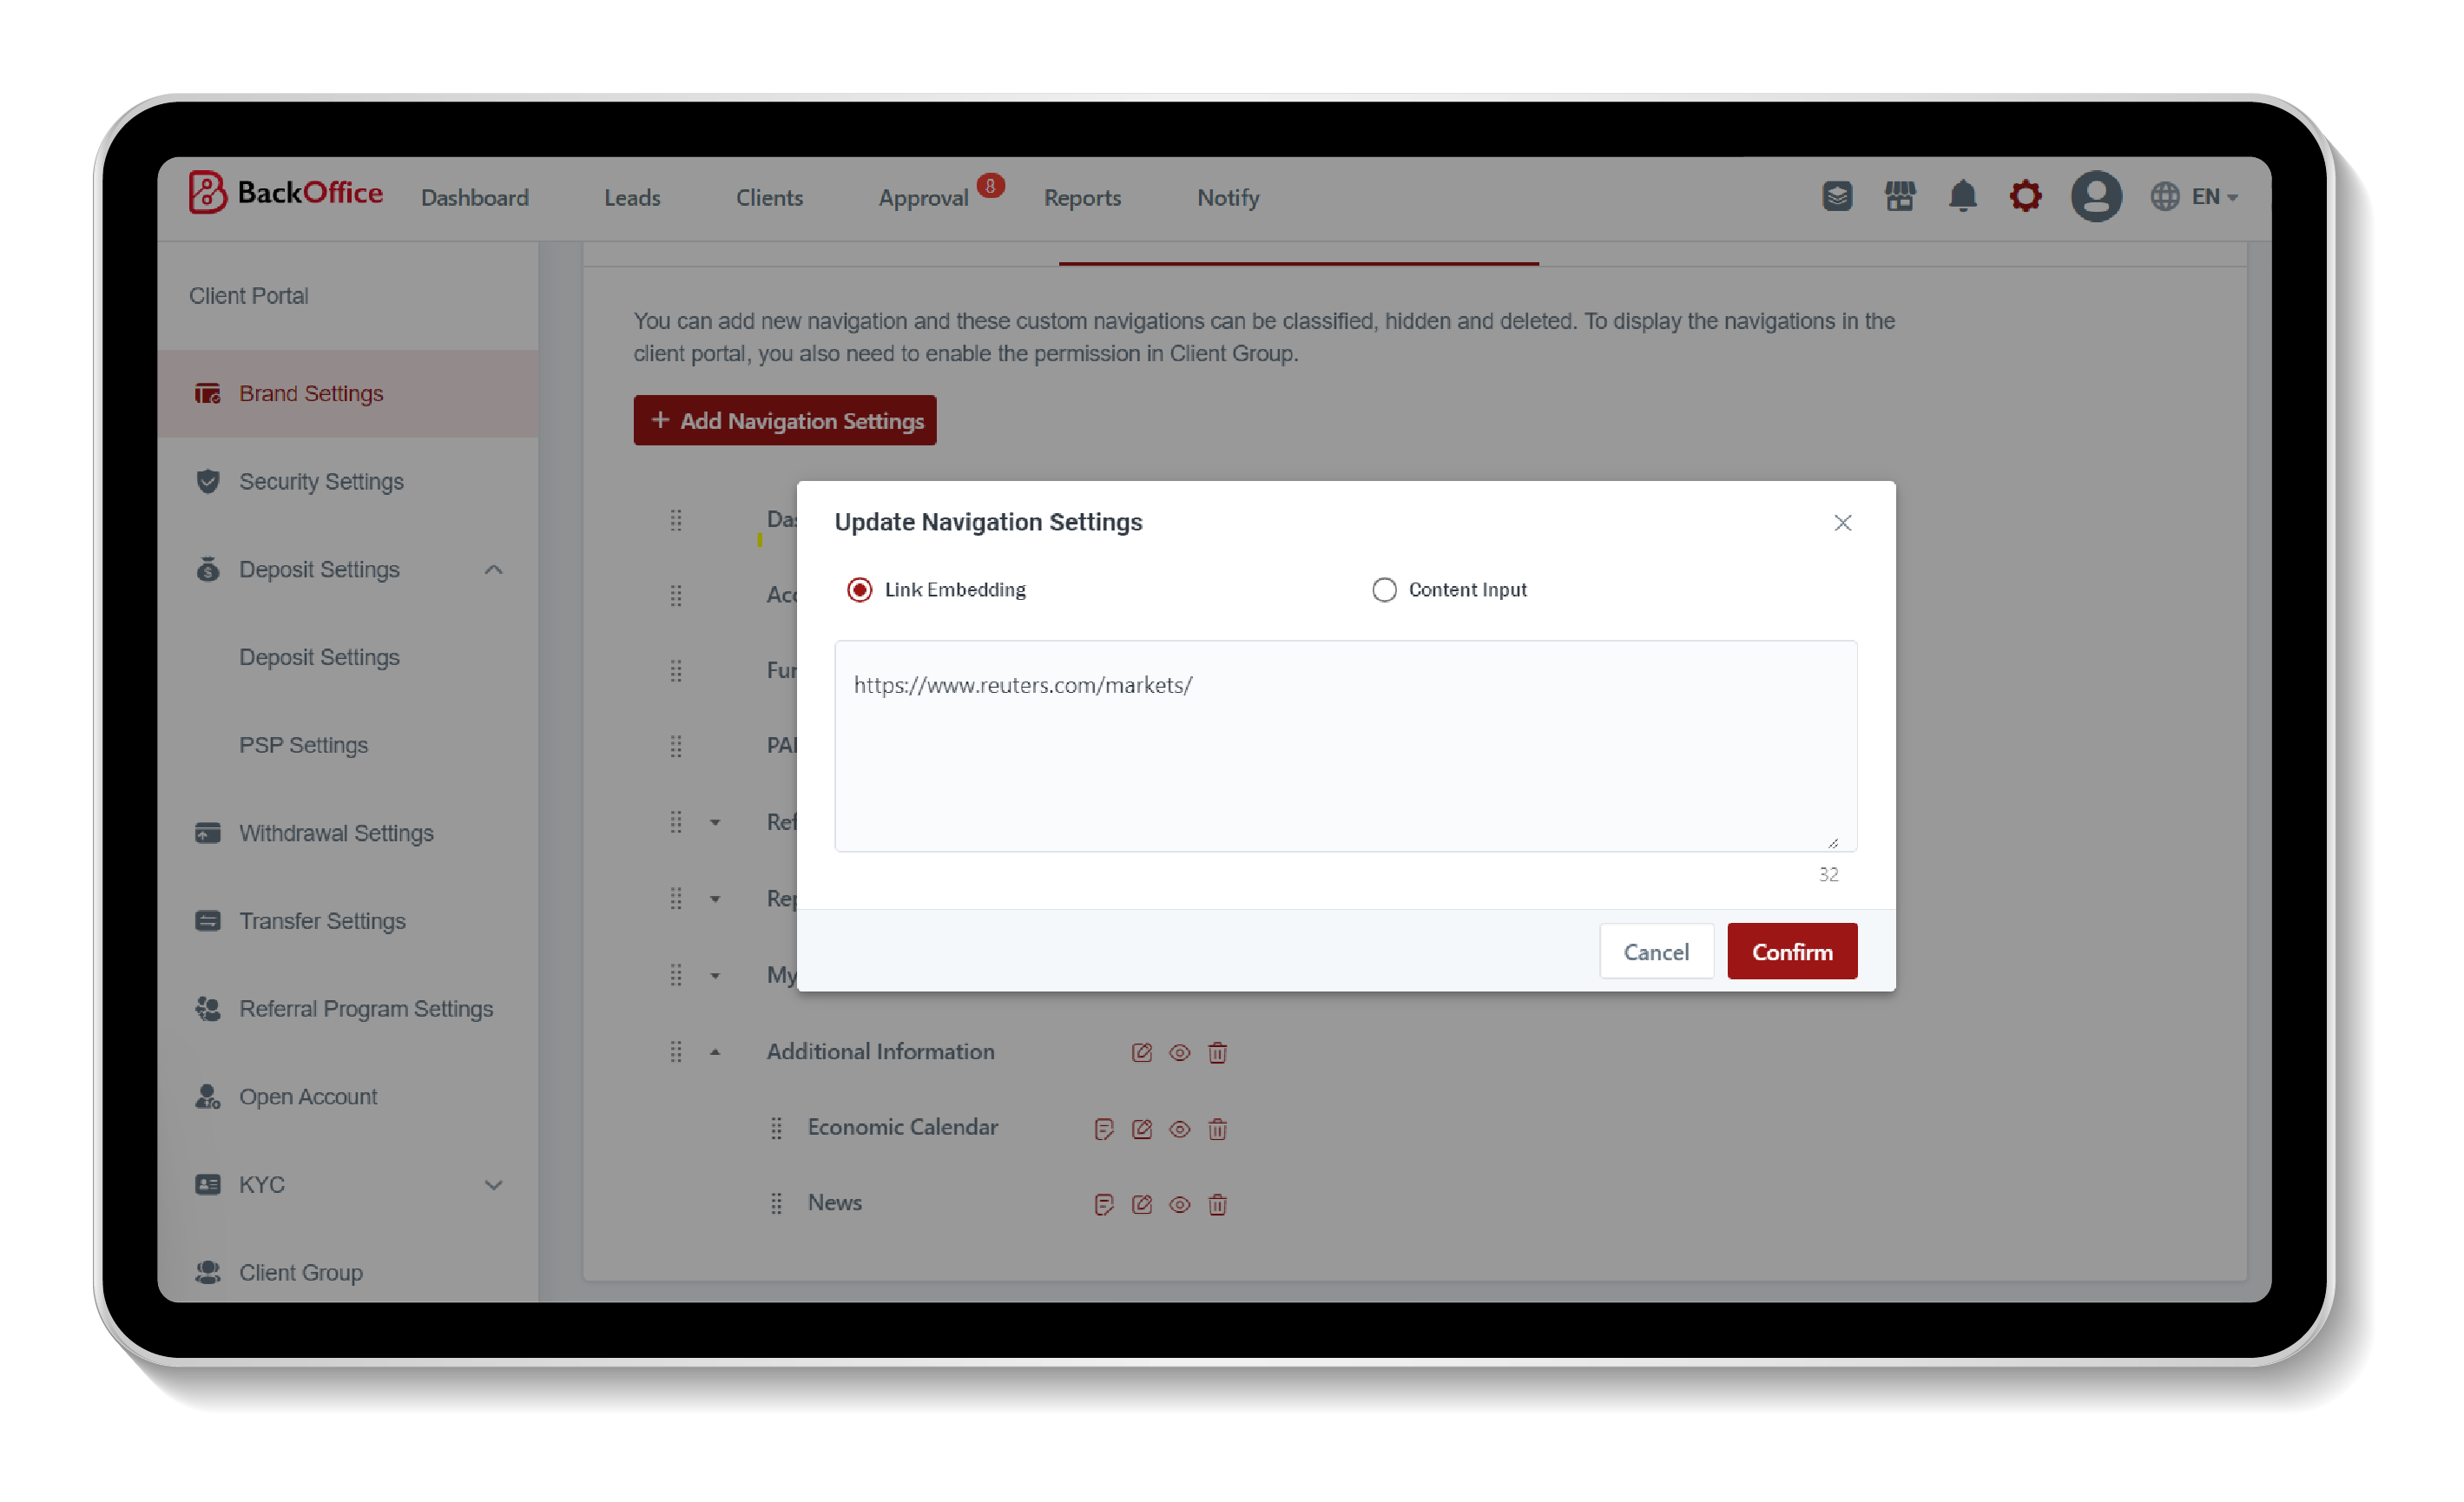Toggle visibility eye icon for Additional Information

click(1179, 1051)
